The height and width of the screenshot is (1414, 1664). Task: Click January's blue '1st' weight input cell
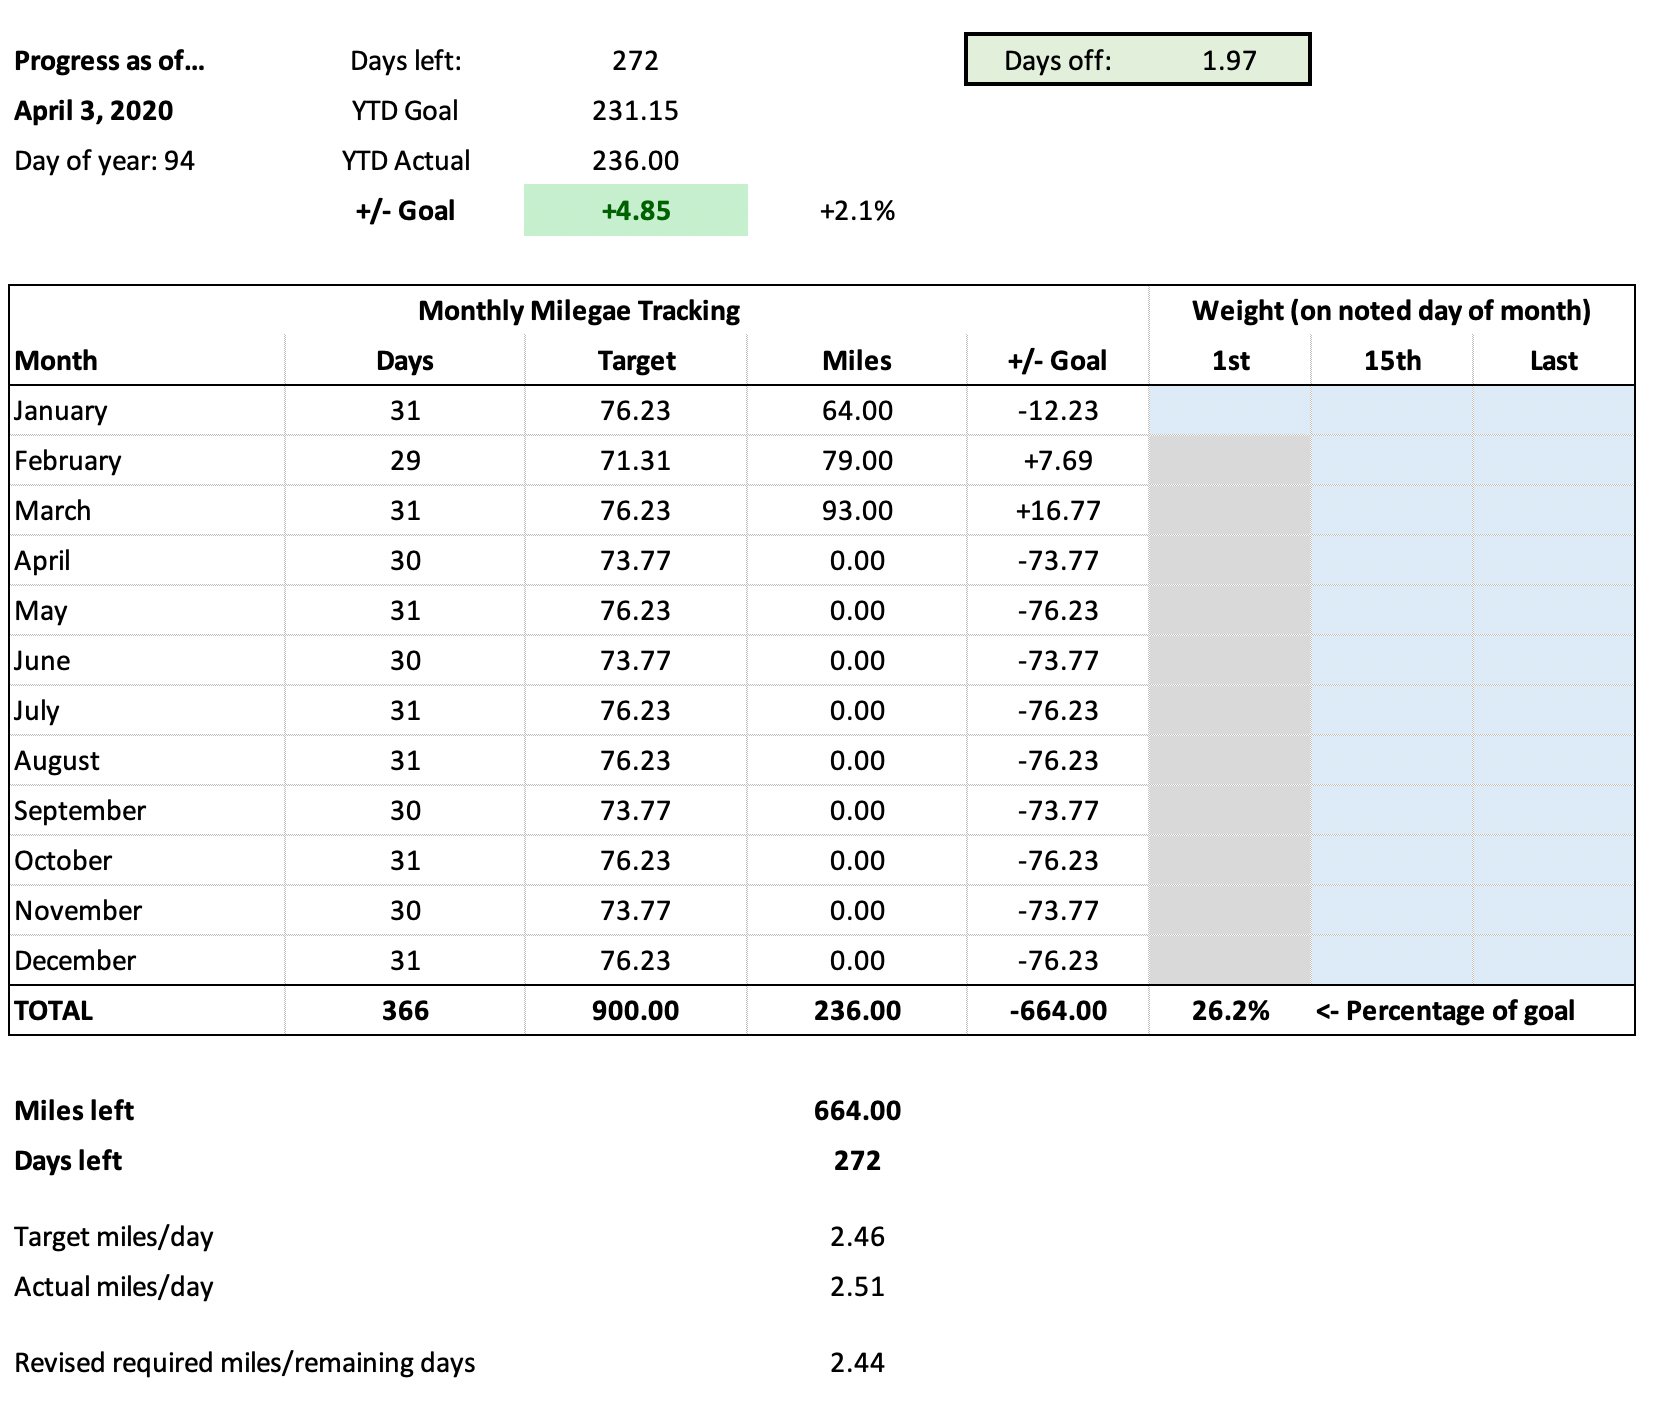point(1230,410)
